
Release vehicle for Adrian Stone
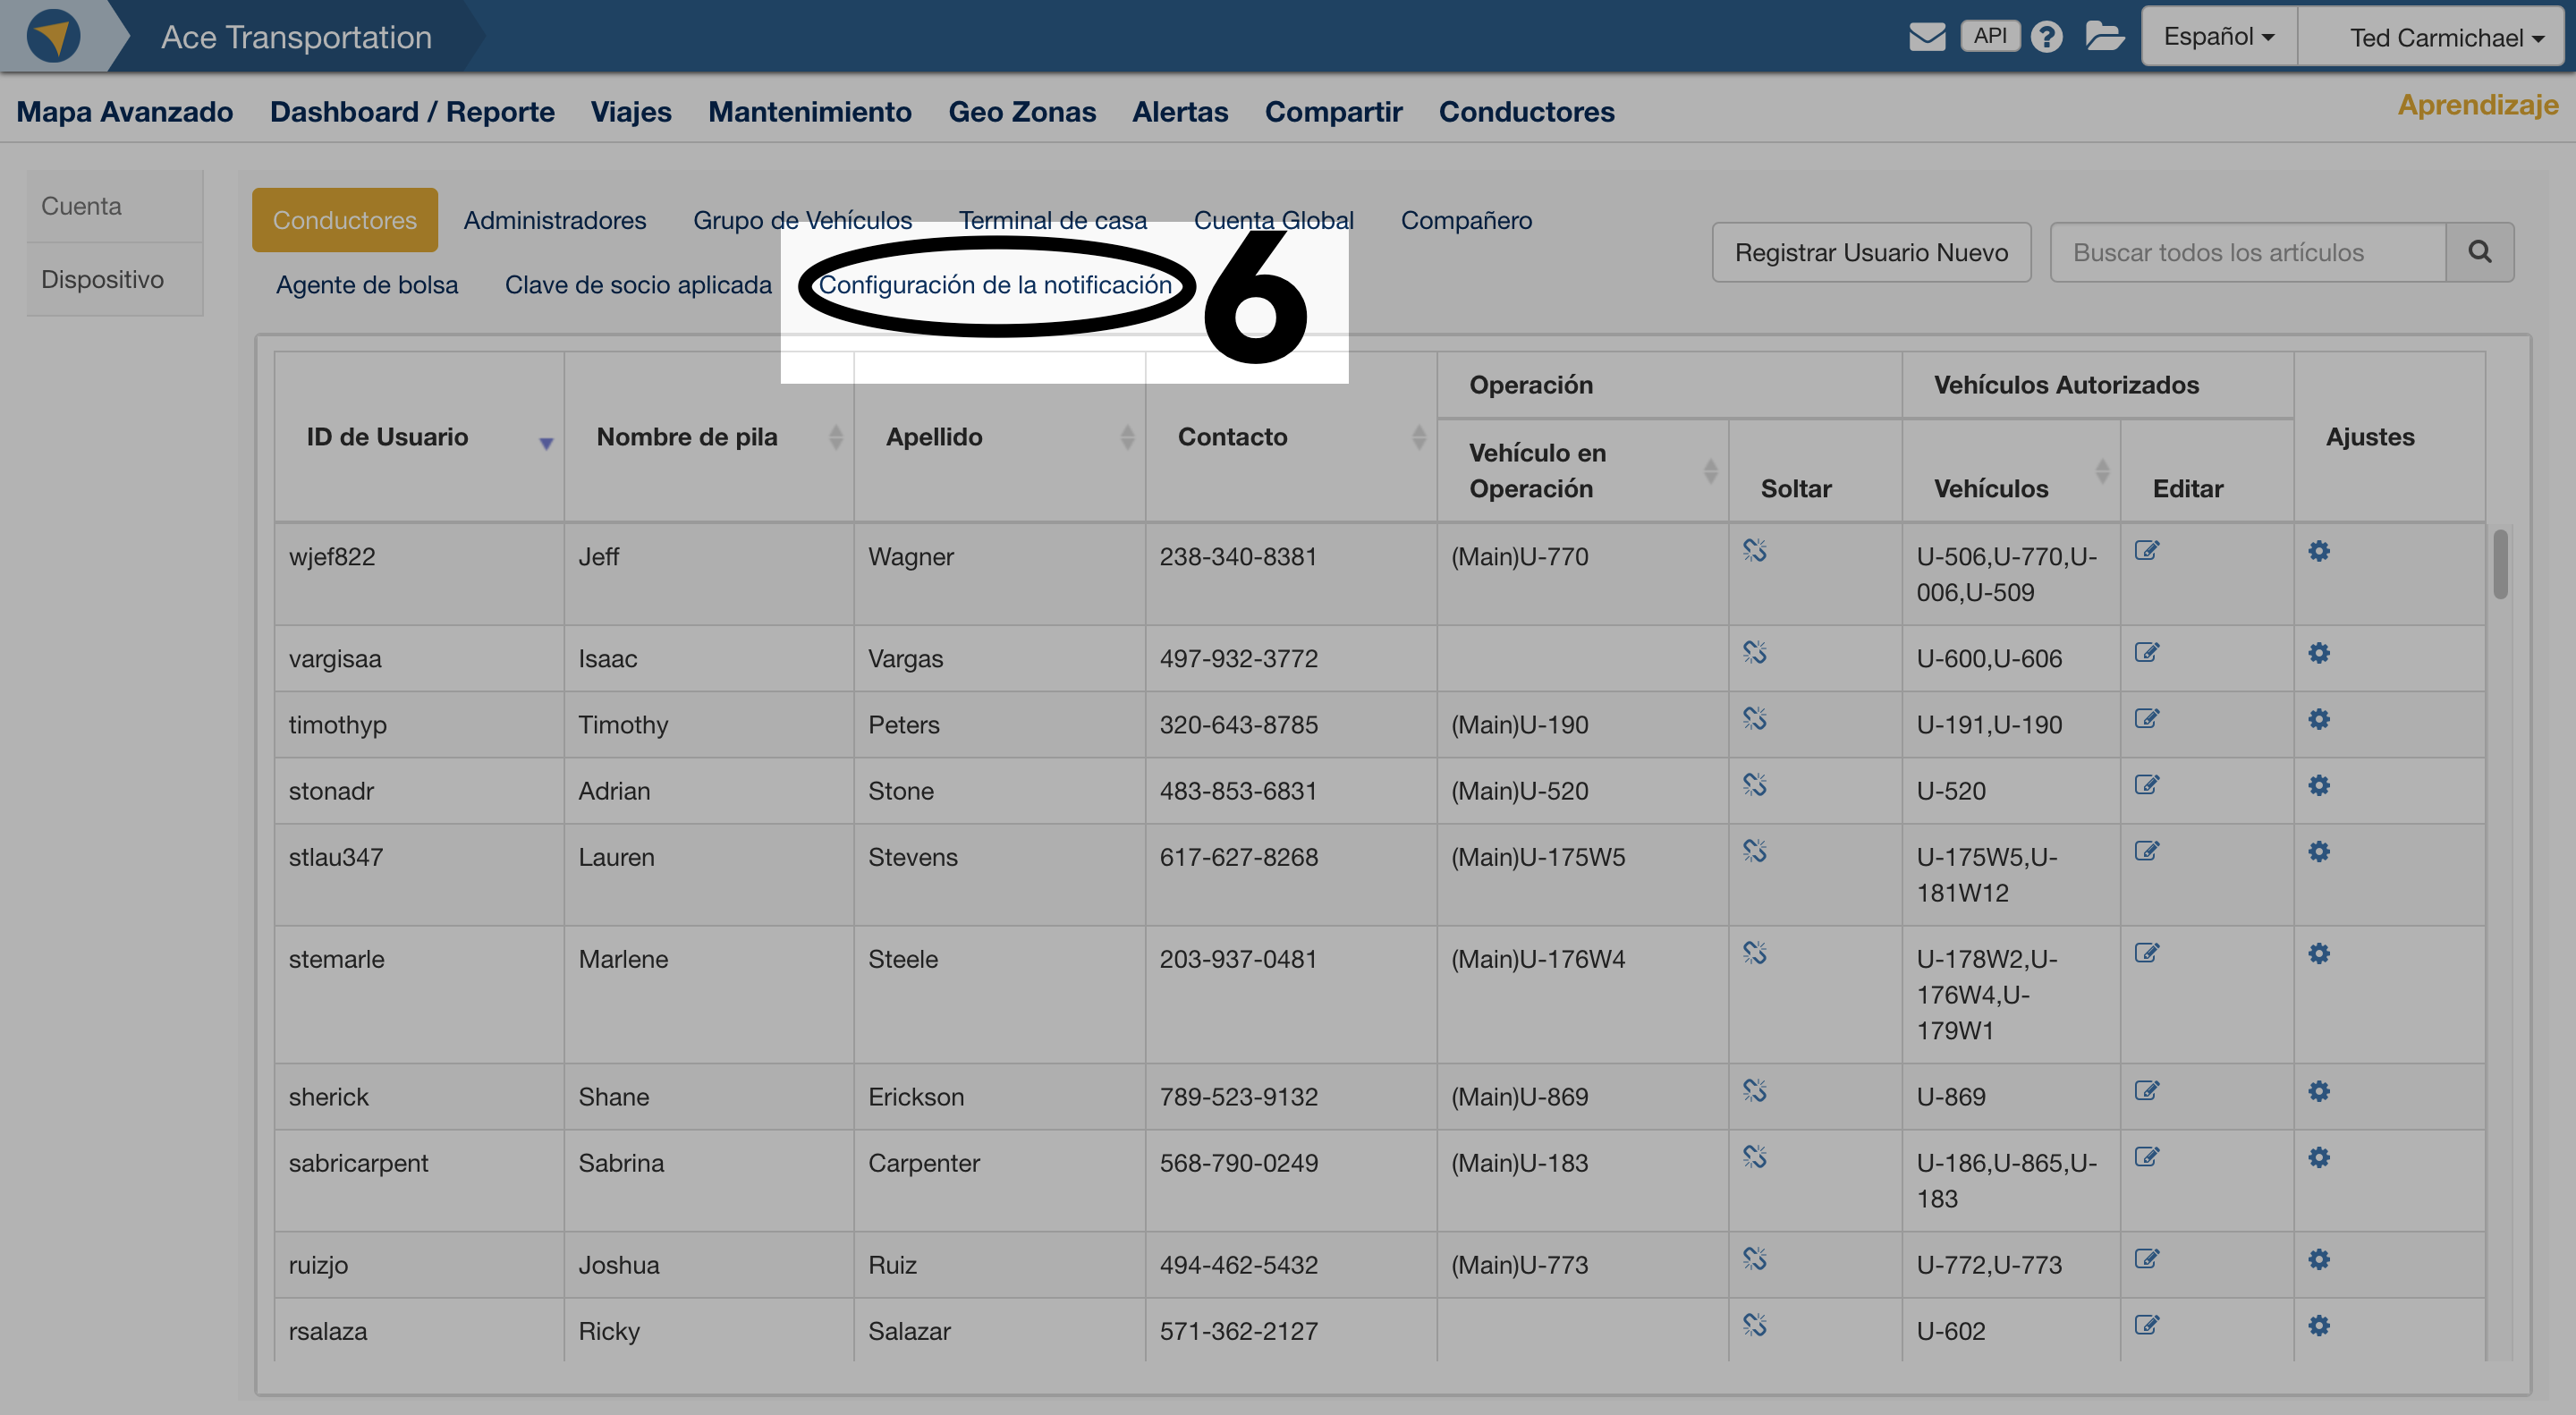click(x=1754, y=785)
